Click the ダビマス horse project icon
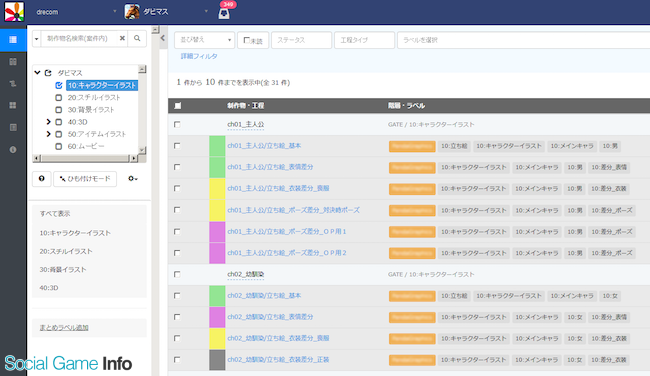The height and width of the screenshot is (376, 650). pyautogui.click(x=132, y=12)
